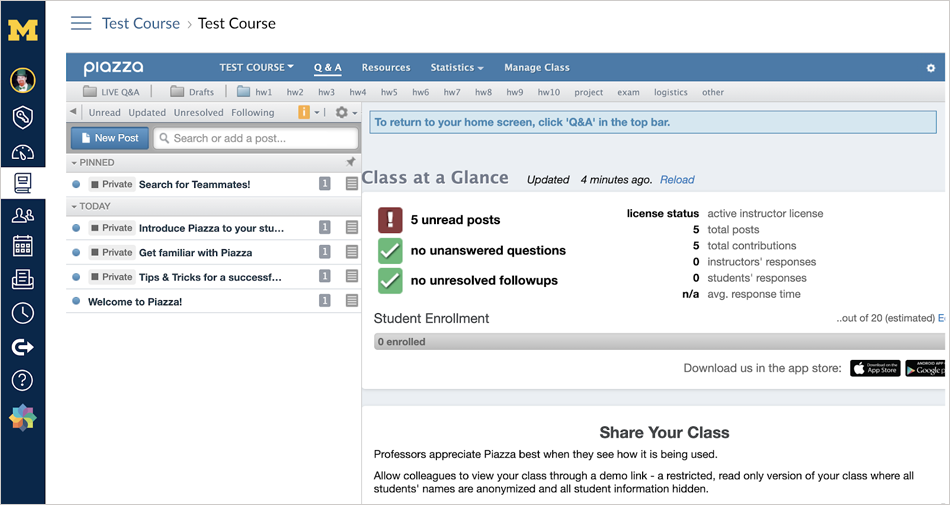Open the Admin shield icon in sidebar
Image resolution: width=950 pixels, height=505 pixels.
coord(22,118)
